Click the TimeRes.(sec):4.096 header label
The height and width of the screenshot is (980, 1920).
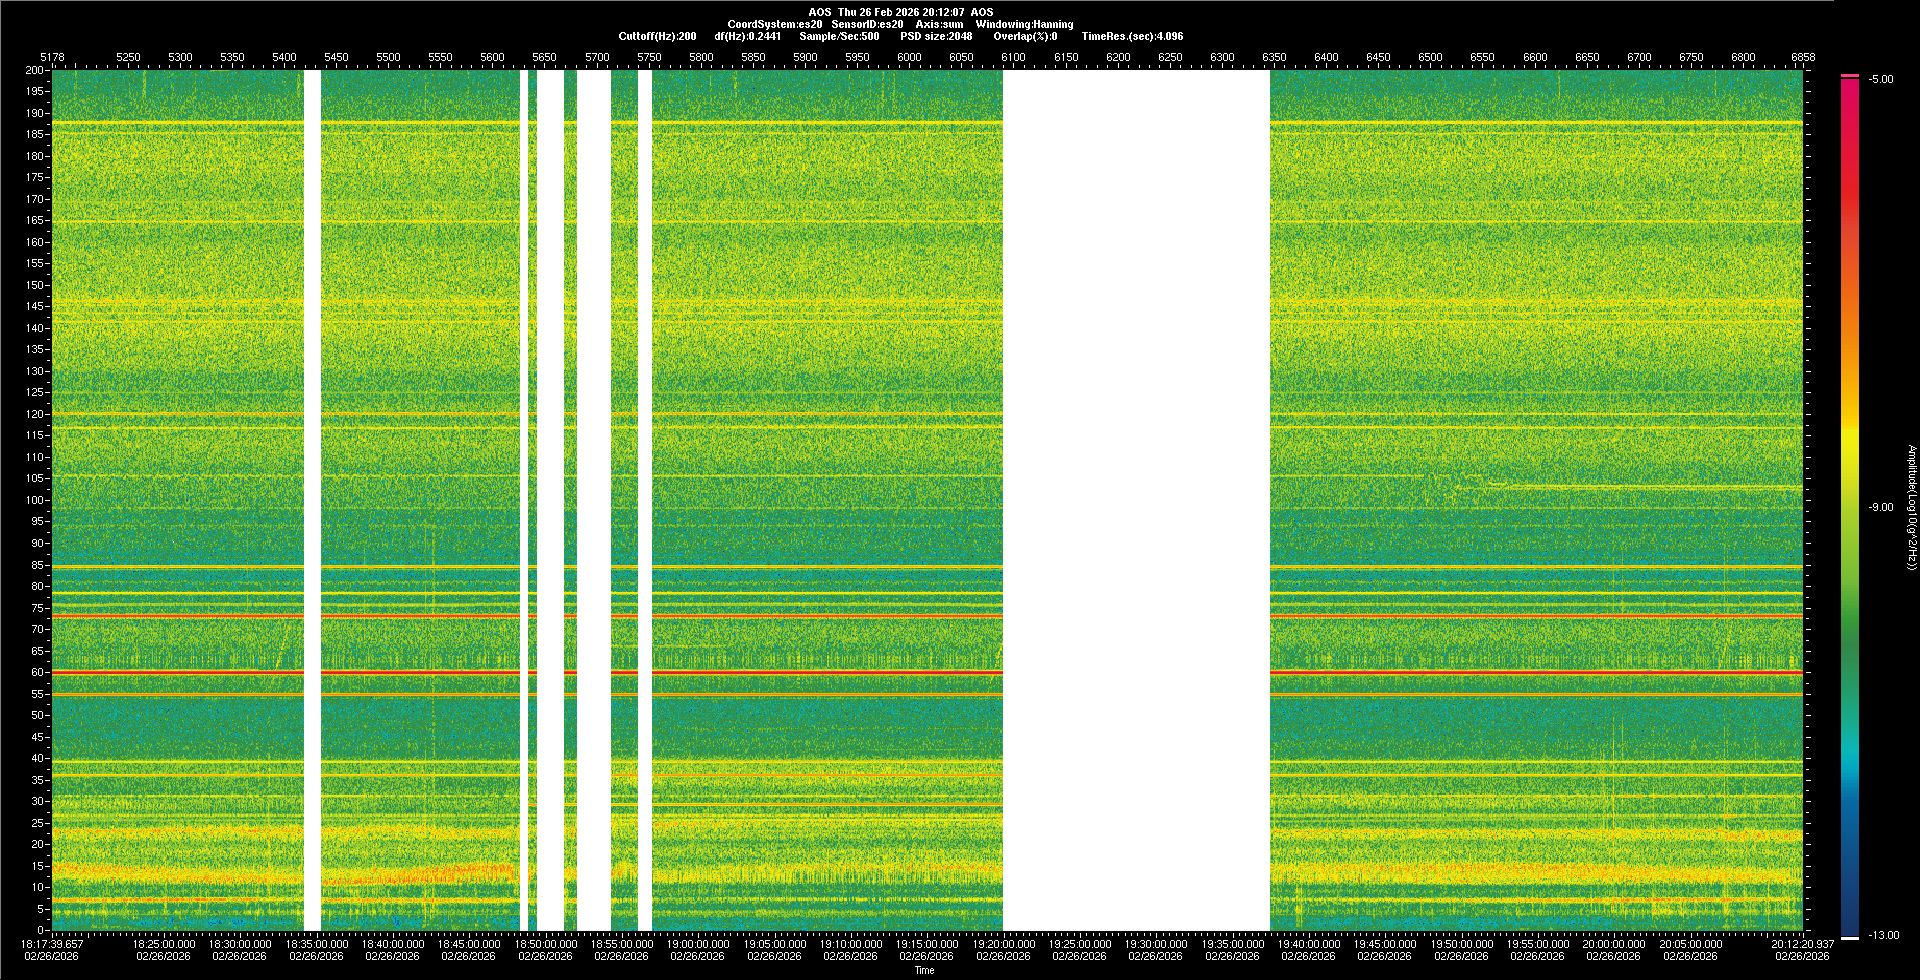1132,36
